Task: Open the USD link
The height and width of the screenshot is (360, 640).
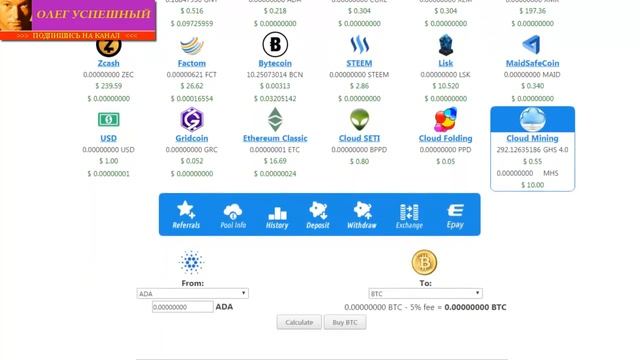Action: [x=109, y=138]
